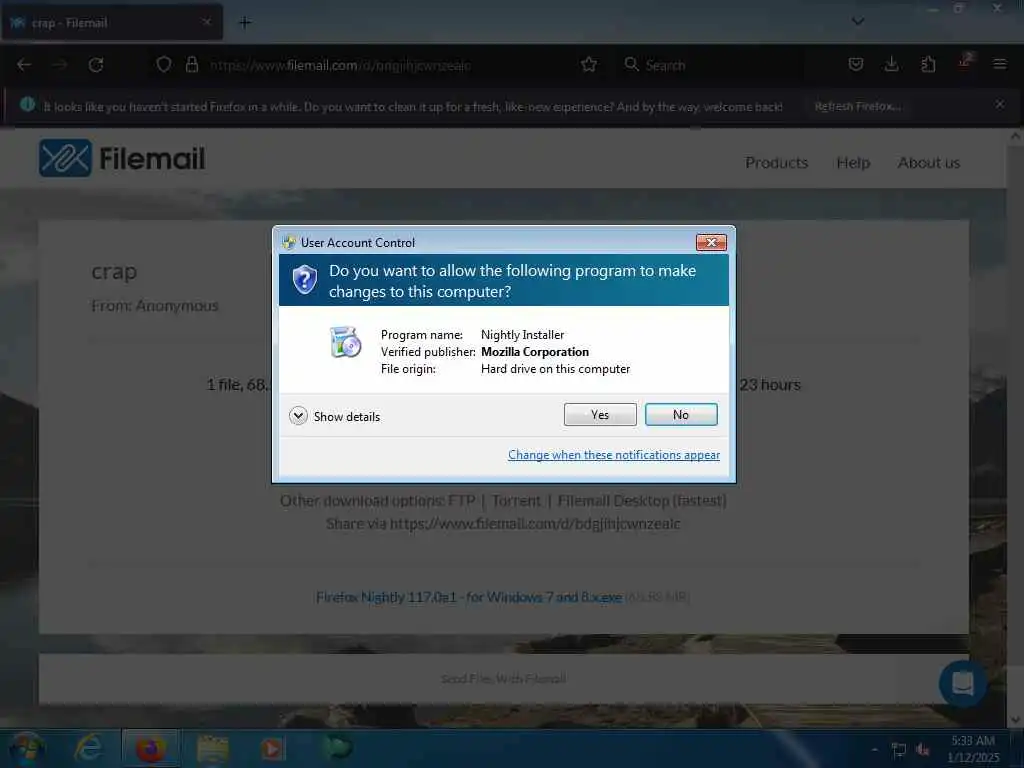
Task: Open Windows Explorer folder from taskbar
Action: (212, 748)
